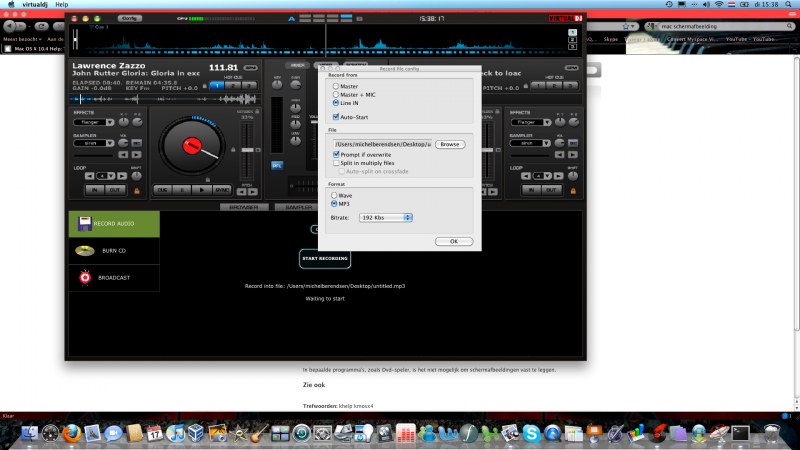The height and width of the screenshot is (450, 800).
Task: Click left deck sampler REC icon
Action: coord(136,143)
